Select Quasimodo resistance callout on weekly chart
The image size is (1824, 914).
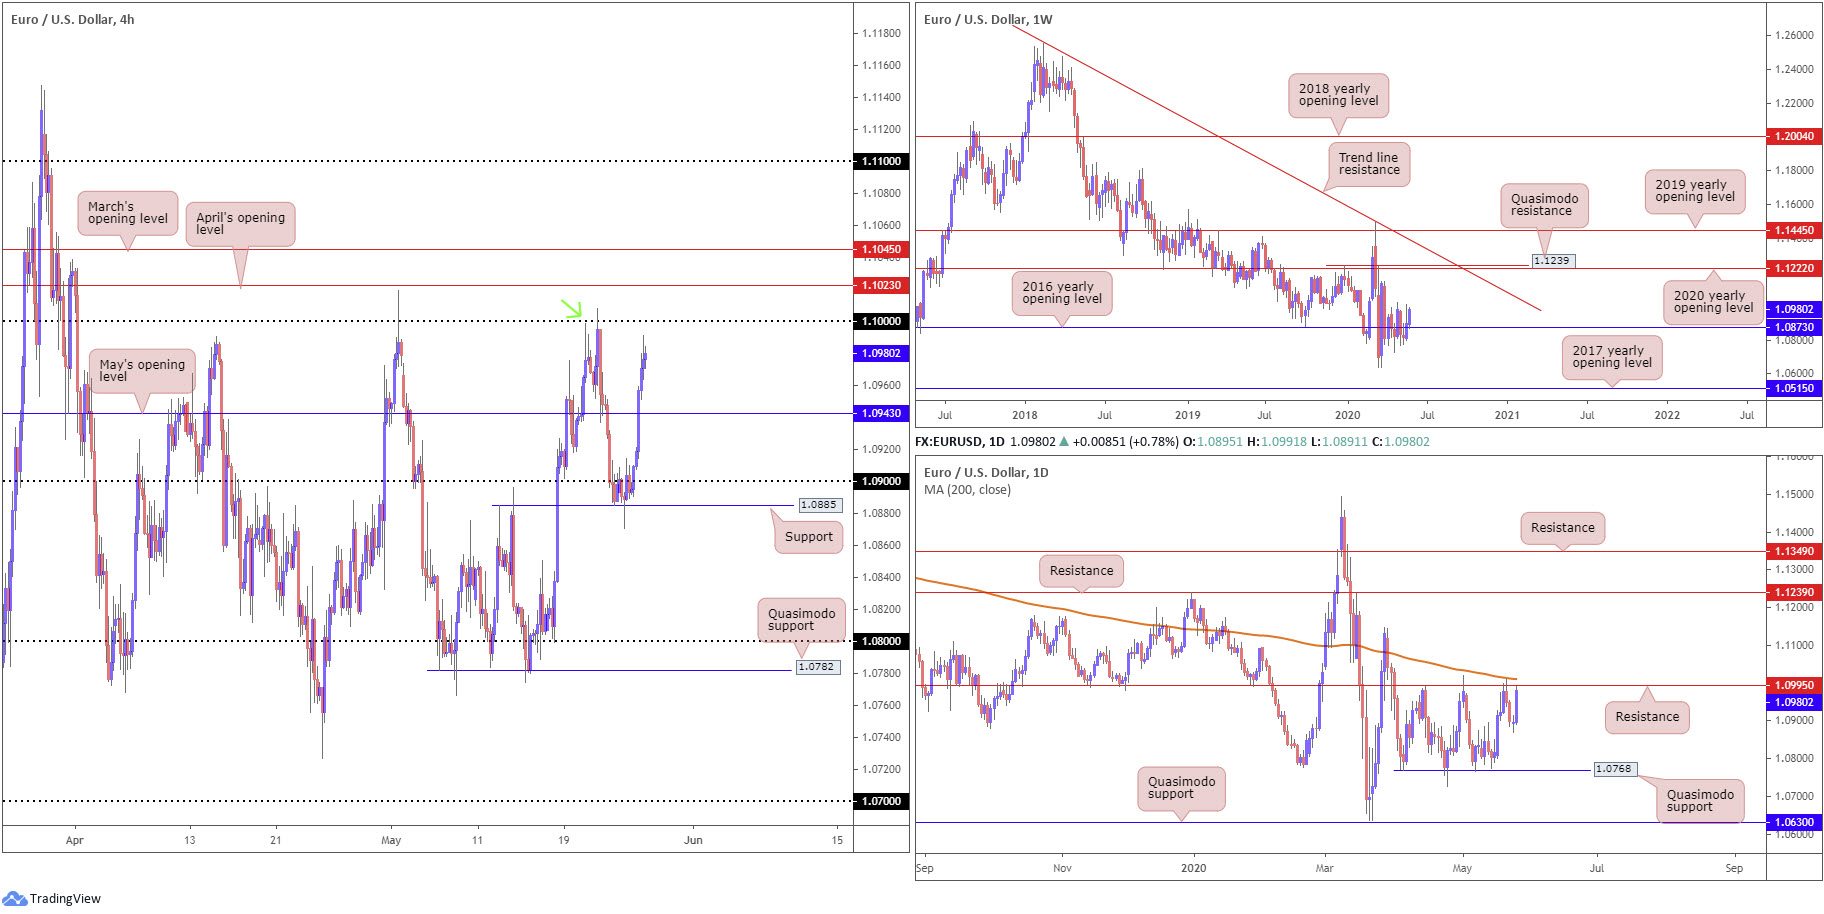pos(1544,205)
